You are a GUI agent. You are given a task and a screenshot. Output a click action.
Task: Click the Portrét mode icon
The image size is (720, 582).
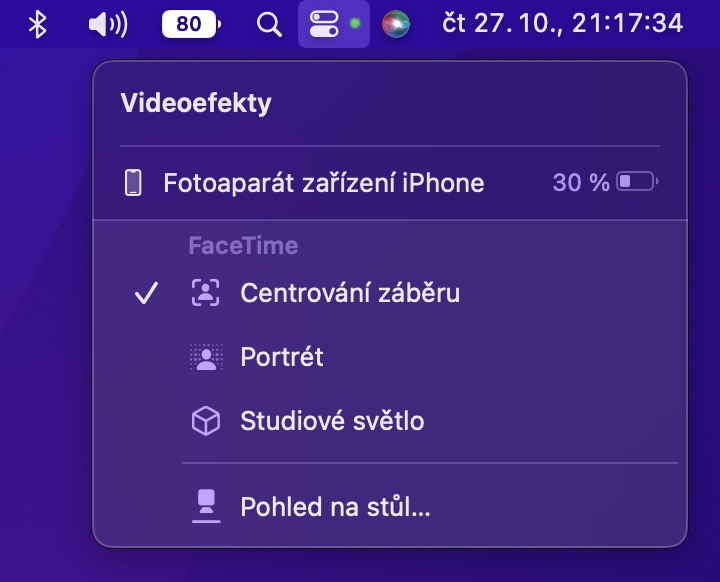tap(206, 357)
